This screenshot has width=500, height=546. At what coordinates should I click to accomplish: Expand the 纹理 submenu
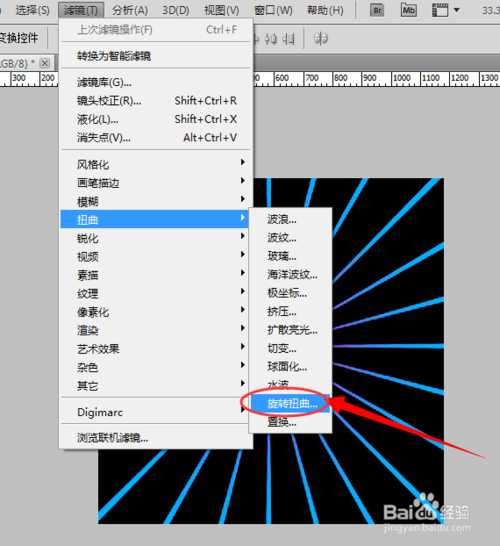tap(156, 293)
